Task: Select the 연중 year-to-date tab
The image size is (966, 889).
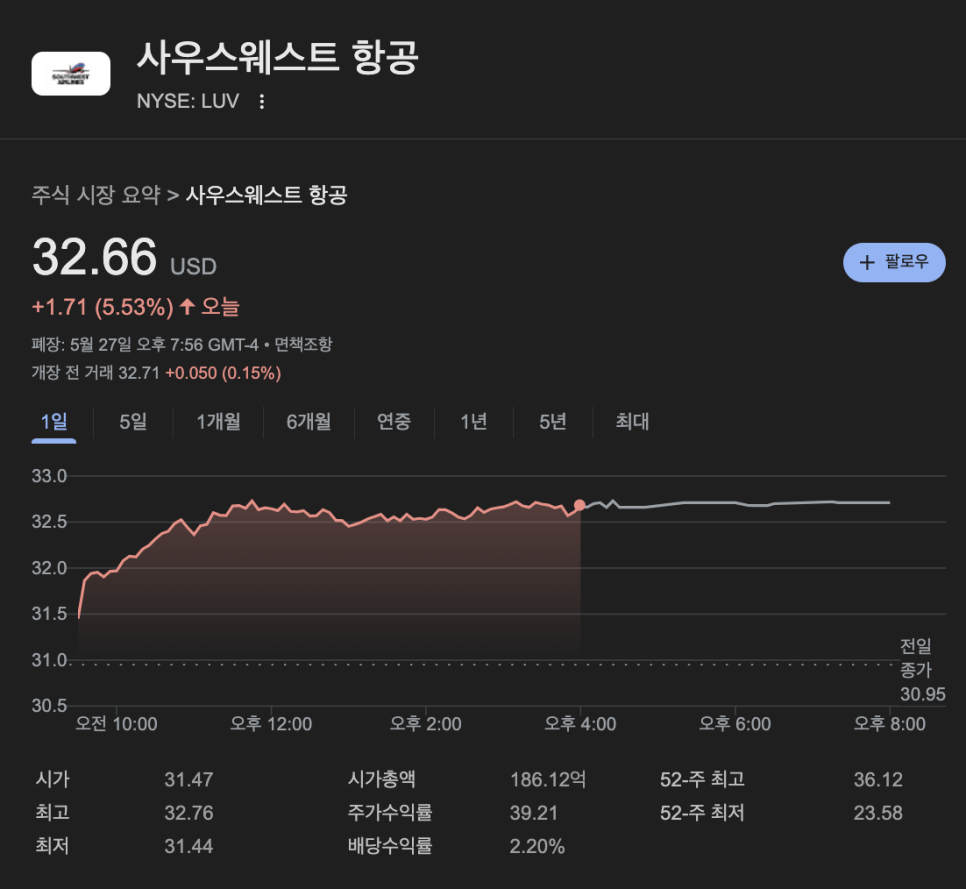Action: pyautogui.click(x=394, y=422)
